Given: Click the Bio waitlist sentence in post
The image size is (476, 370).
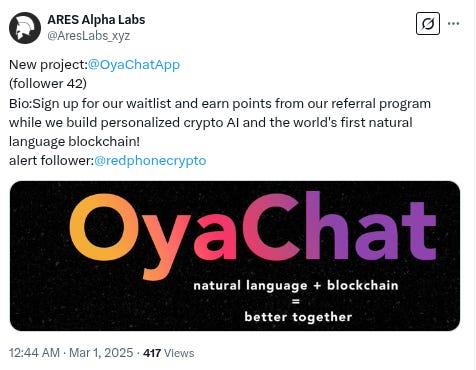Looking at the screenshot, I should (220, 123).
